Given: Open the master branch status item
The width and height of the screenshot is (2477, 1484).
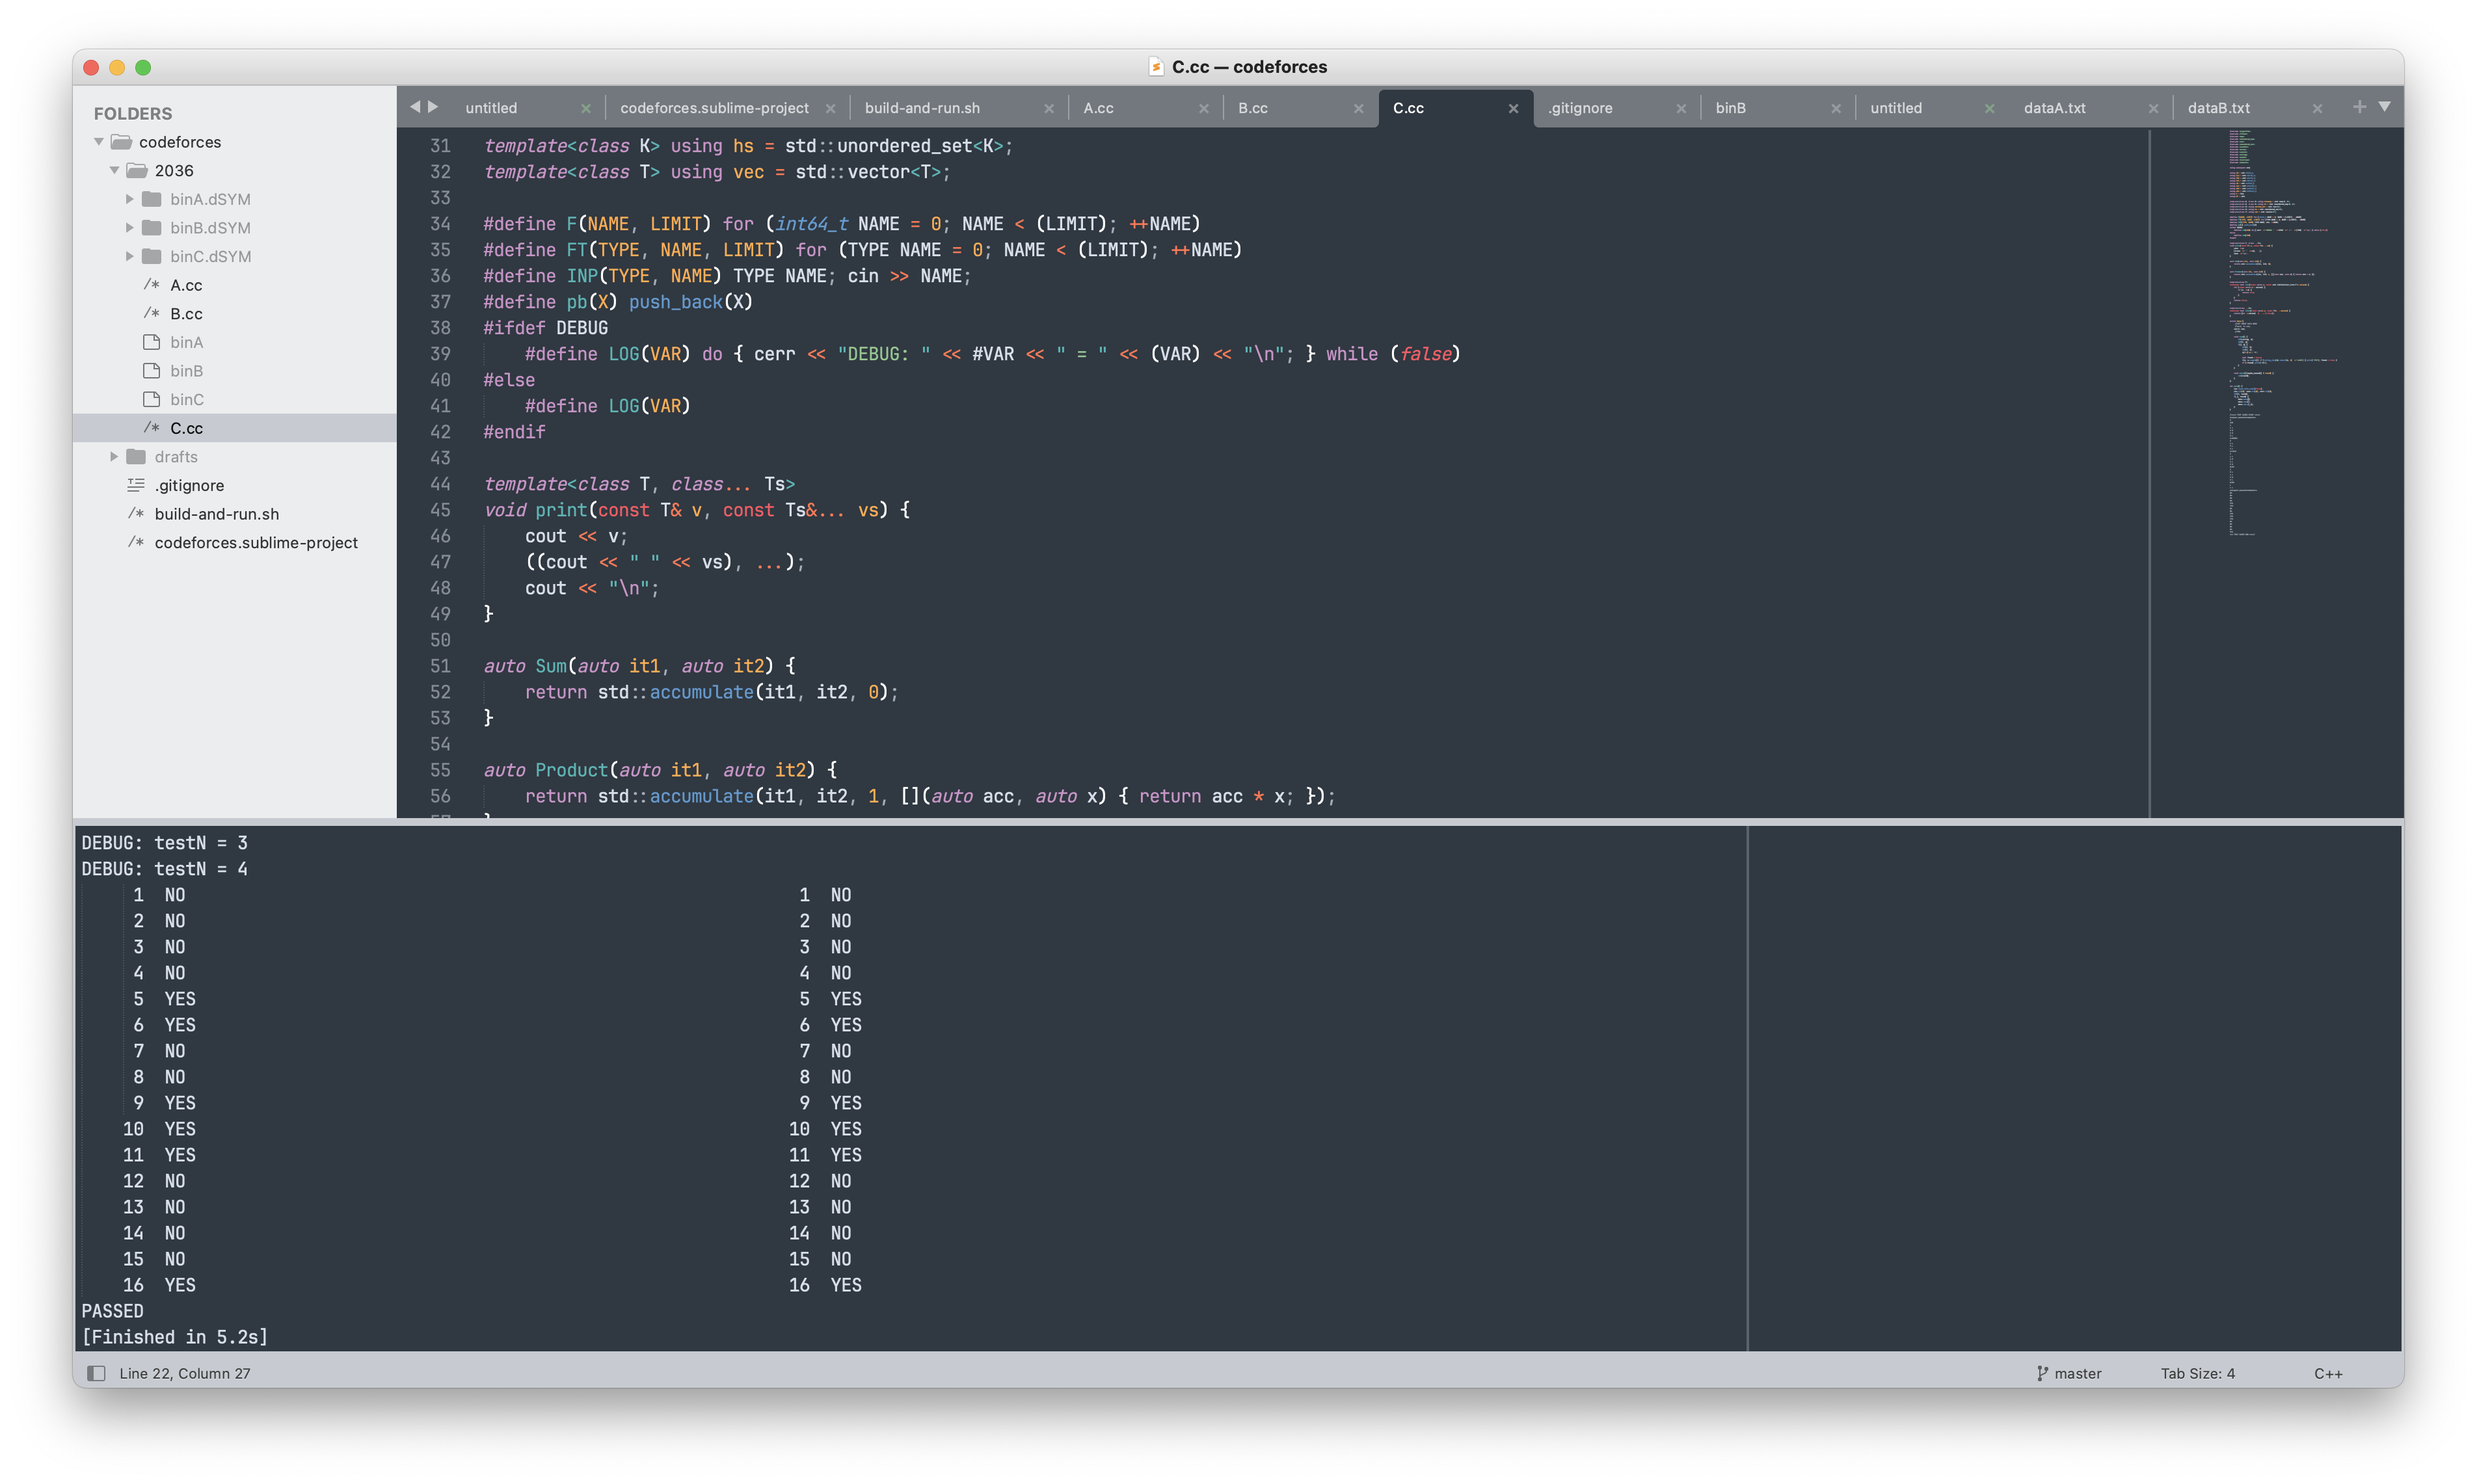Looking at the screenshot, I should pos(2069,1373).
